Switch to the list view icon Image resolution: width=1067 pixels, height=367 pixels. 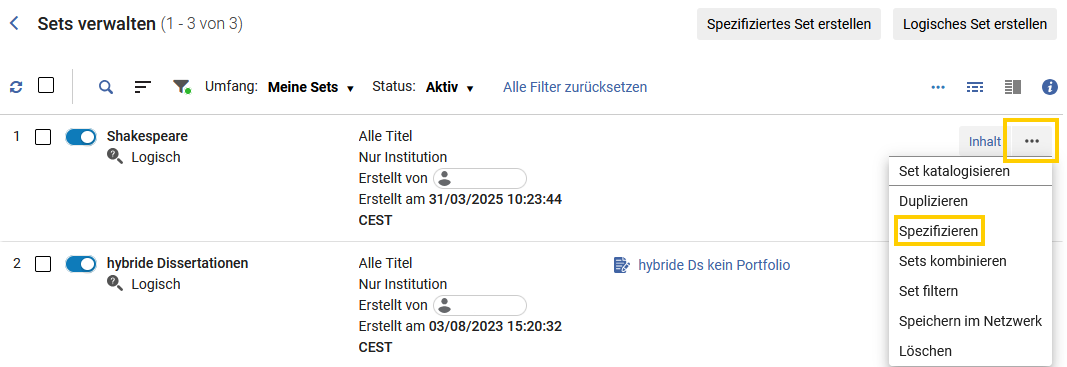[975, 87]
